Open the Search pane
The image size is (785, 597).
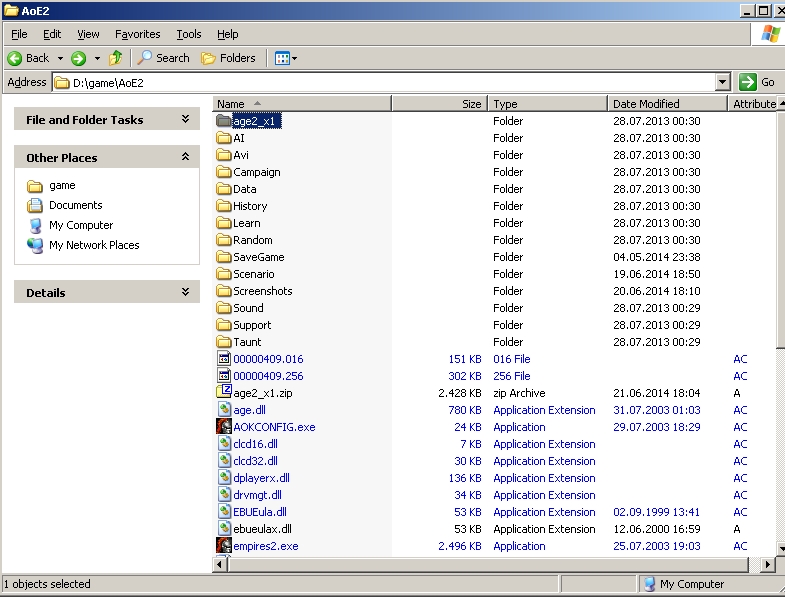tap(163, 58)
